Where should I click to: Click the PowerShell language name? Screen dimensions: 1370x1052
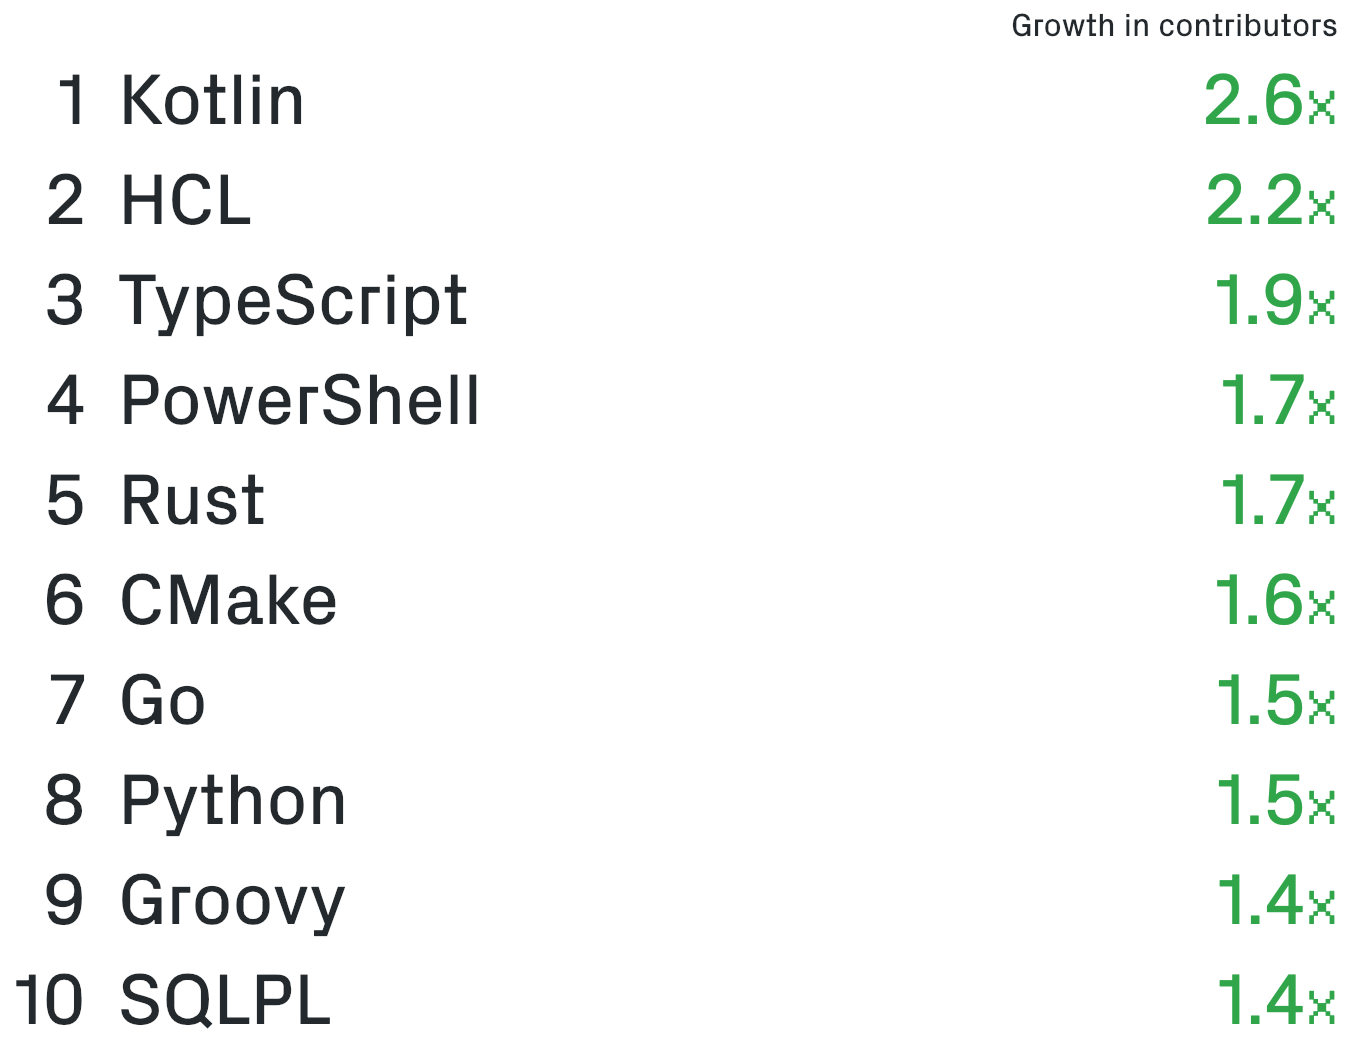pyautogui.click(x=300, y=401)
